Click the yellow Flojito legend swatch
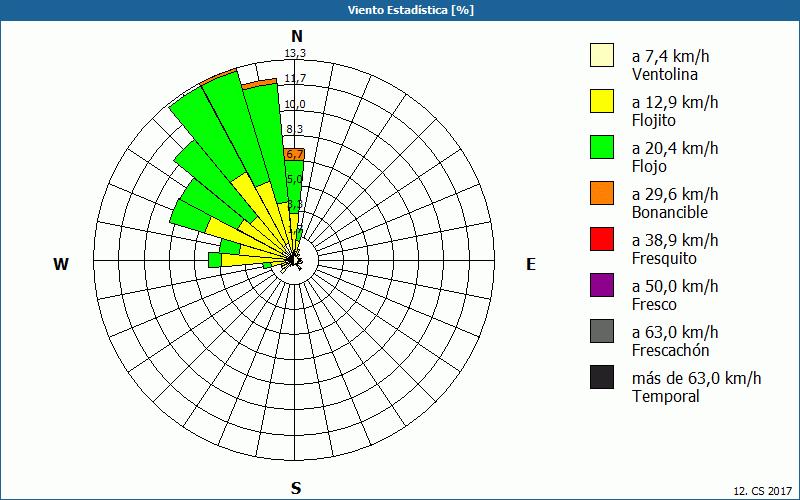 pyautogui.click(x=602, y=101)
